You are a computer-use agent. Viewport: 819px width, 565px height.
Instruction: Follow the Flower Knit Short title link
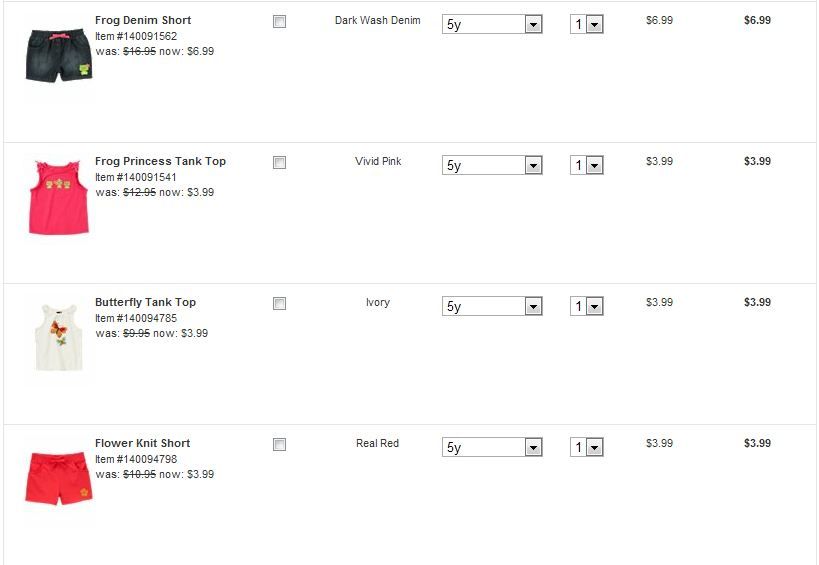142,443
